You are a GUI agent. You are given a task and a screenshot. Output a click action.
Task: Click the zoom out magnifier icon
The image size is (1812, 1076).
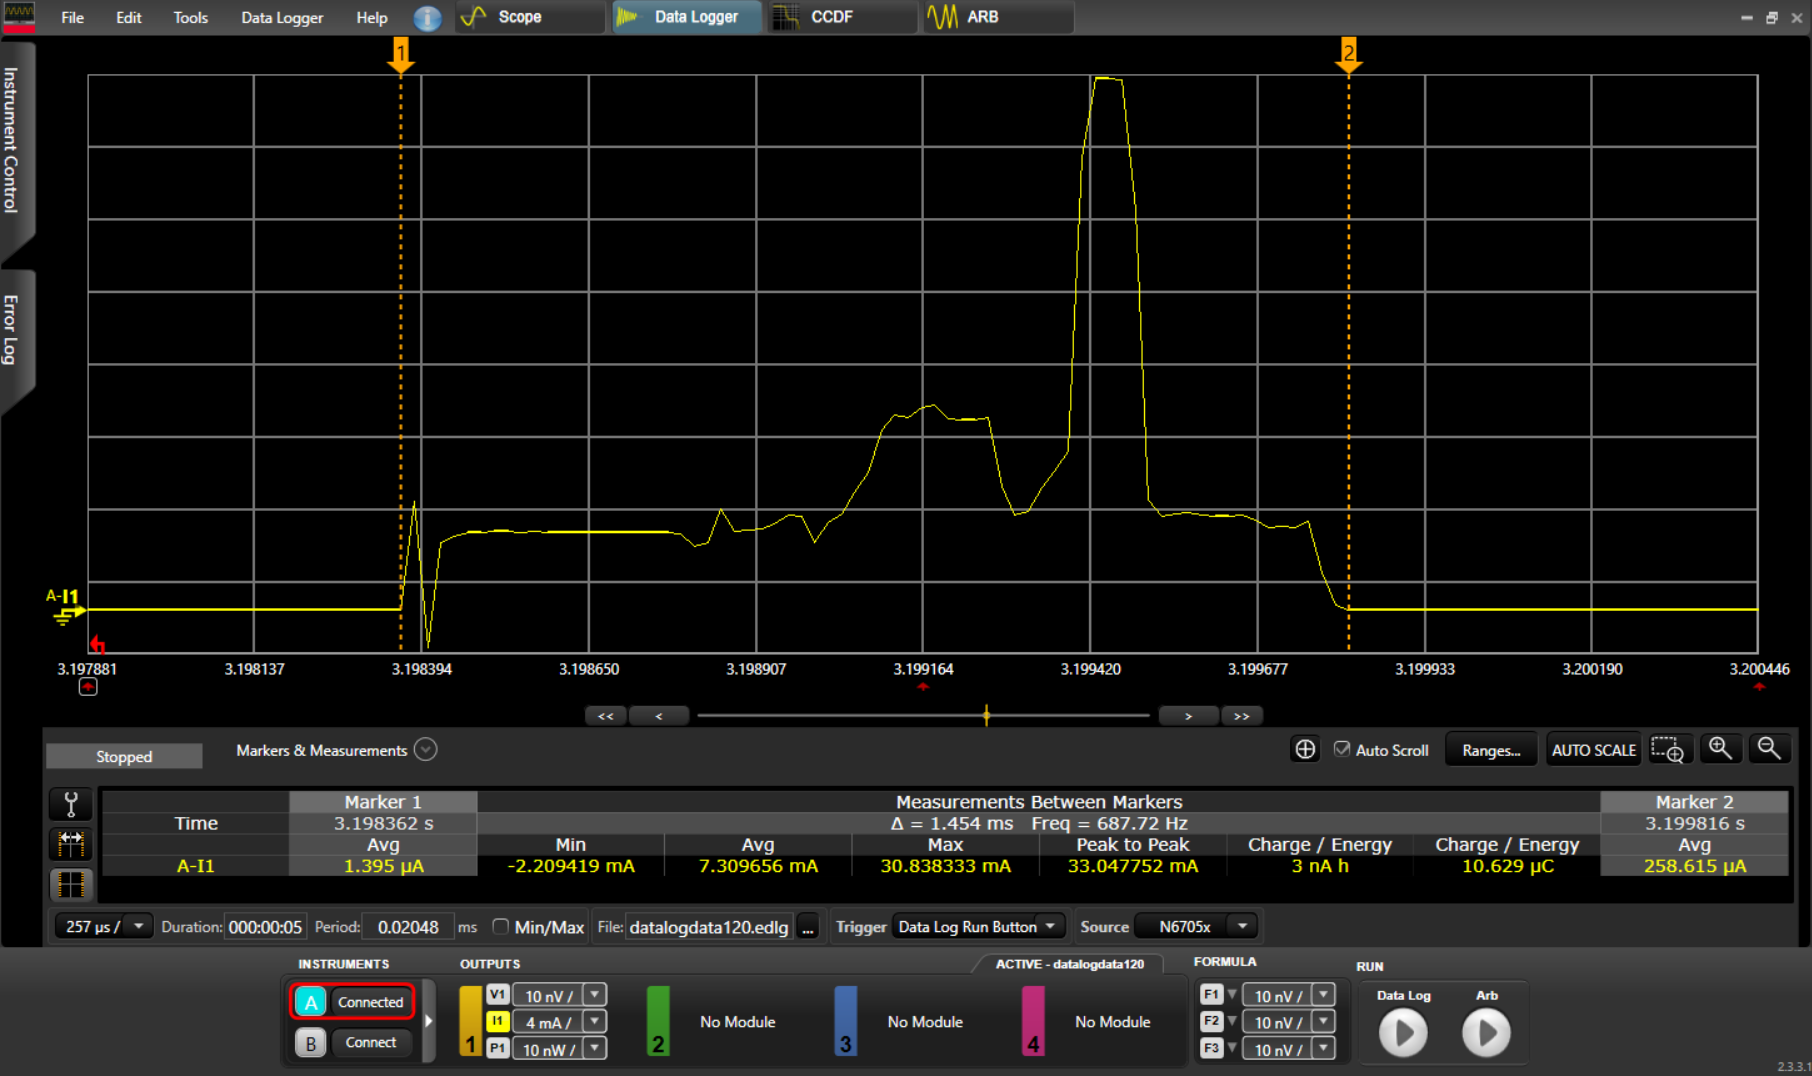1769,748
